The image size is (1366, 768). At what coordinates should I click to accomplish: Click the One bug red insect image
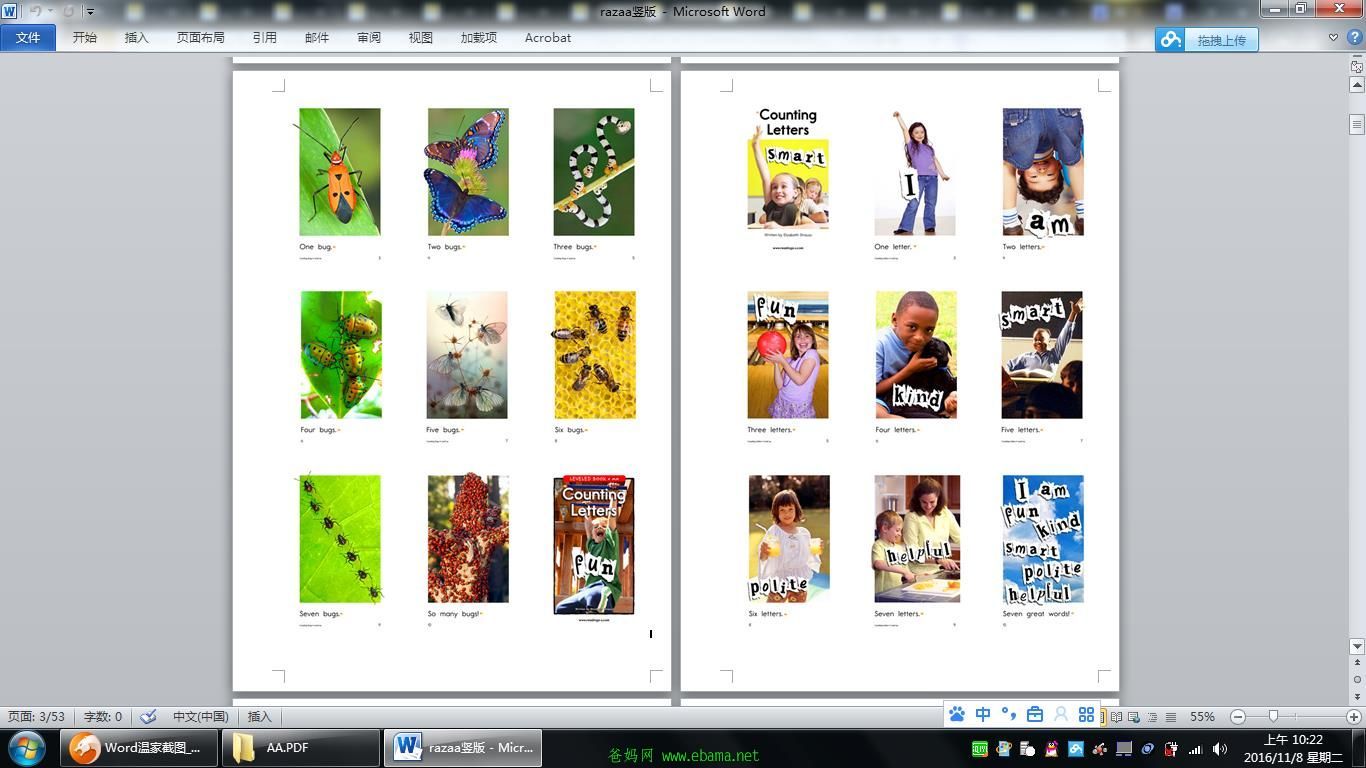point(340,172)
